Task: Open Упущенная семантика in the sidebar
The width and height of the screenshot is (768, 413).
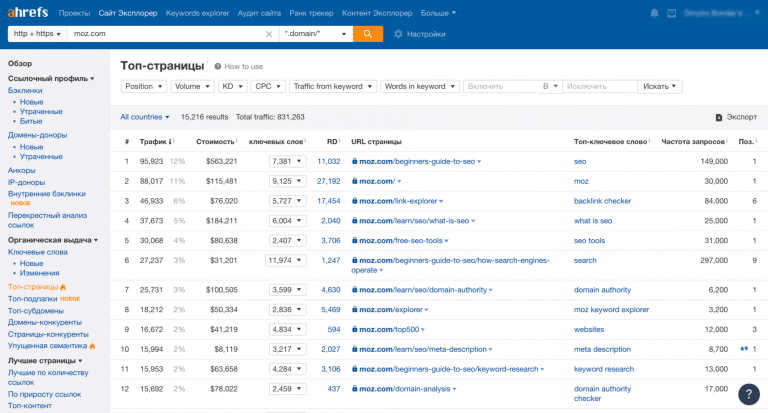Action: [x=48, y=345]
